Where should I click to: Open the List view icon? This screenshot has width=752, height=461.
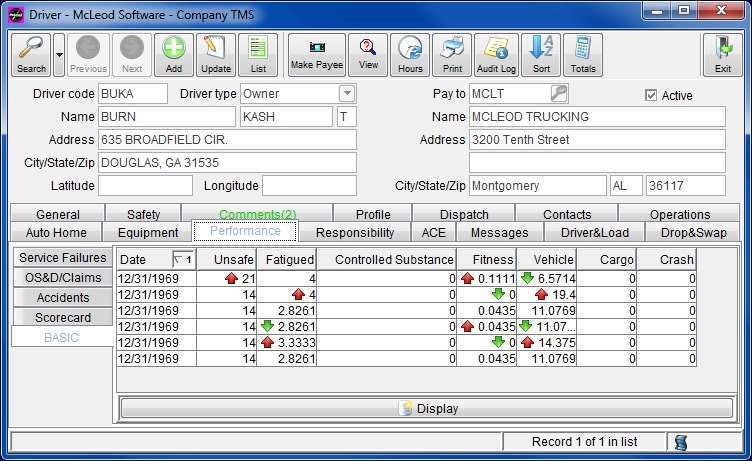pyautogui.click(x=258, y=55)
